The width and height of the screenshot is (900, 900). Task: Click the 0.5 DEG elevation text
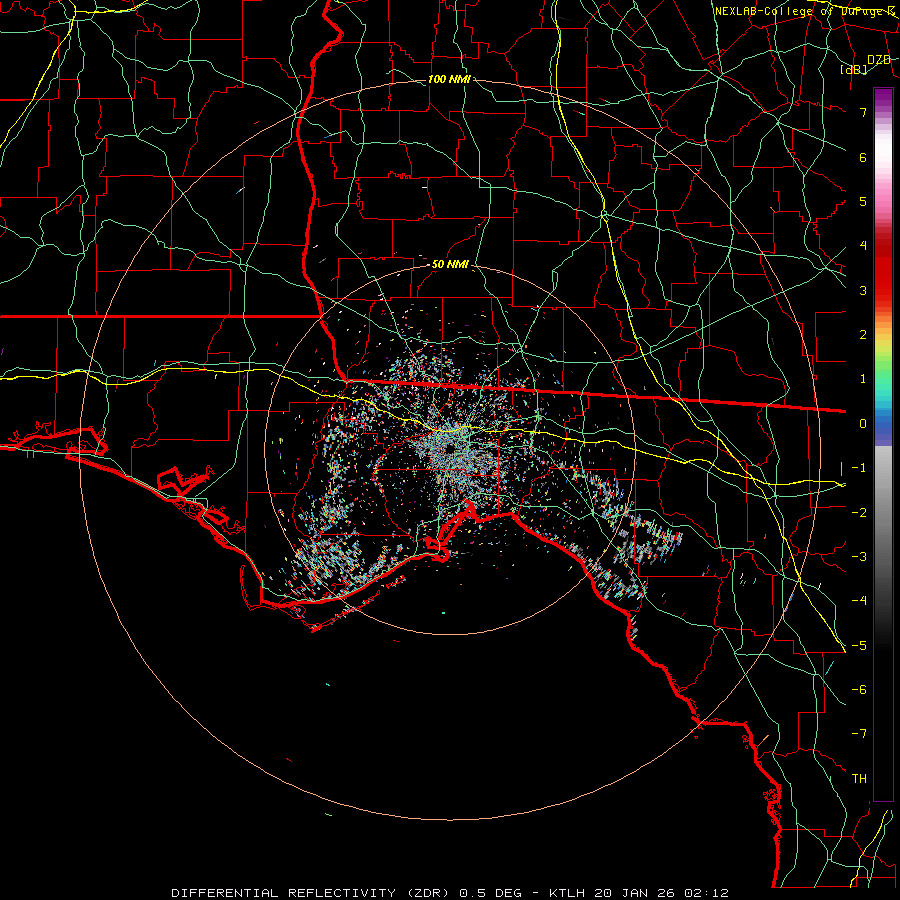(491, 893)
